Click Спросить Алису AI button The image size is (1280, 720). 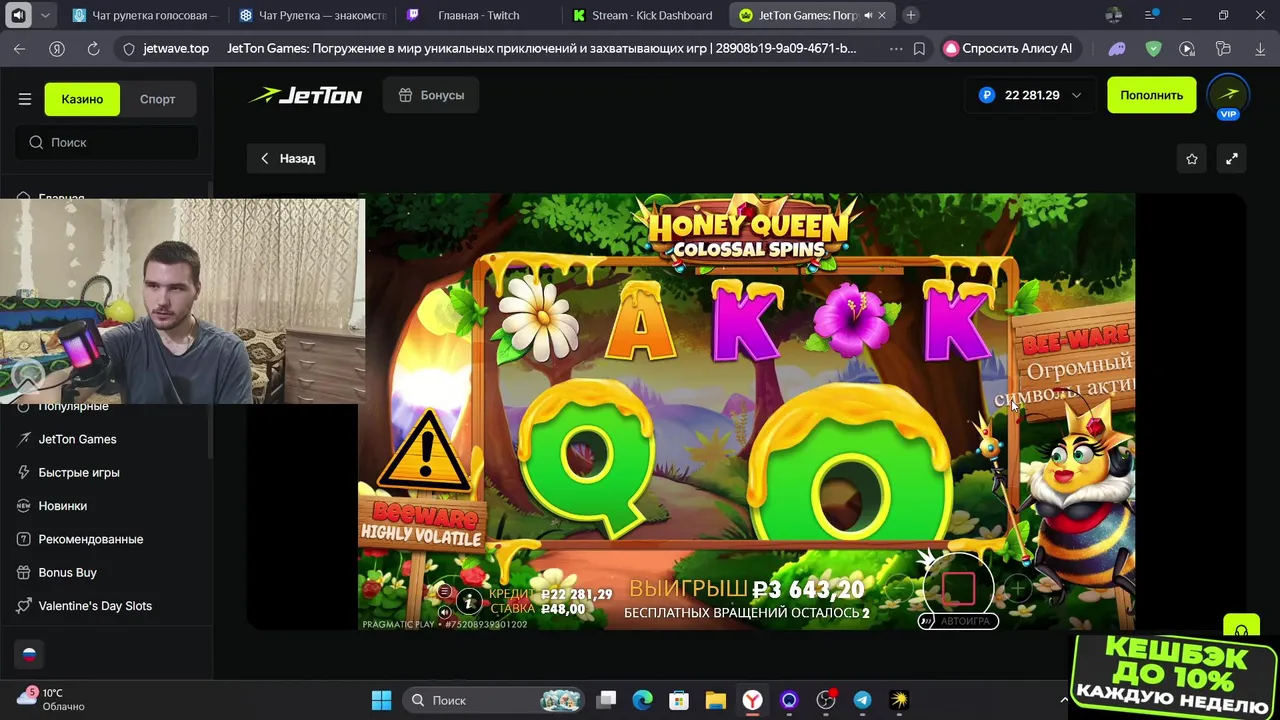(1008, 48)
